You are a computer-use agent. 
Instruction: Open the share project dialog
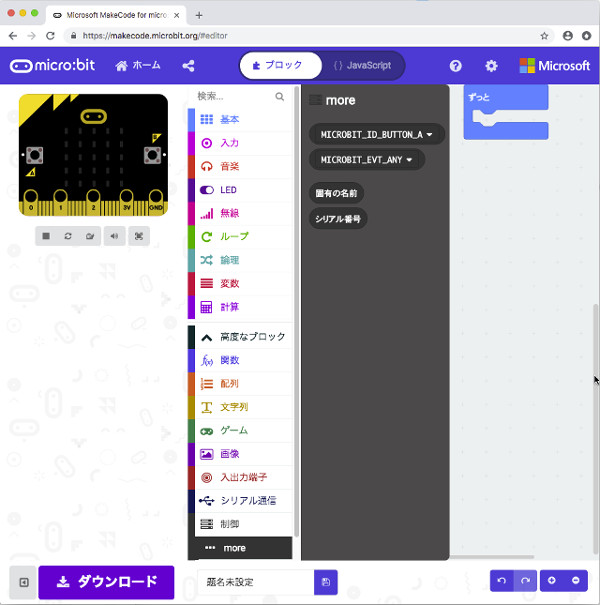pyautogui.click(x=188, y=66)
